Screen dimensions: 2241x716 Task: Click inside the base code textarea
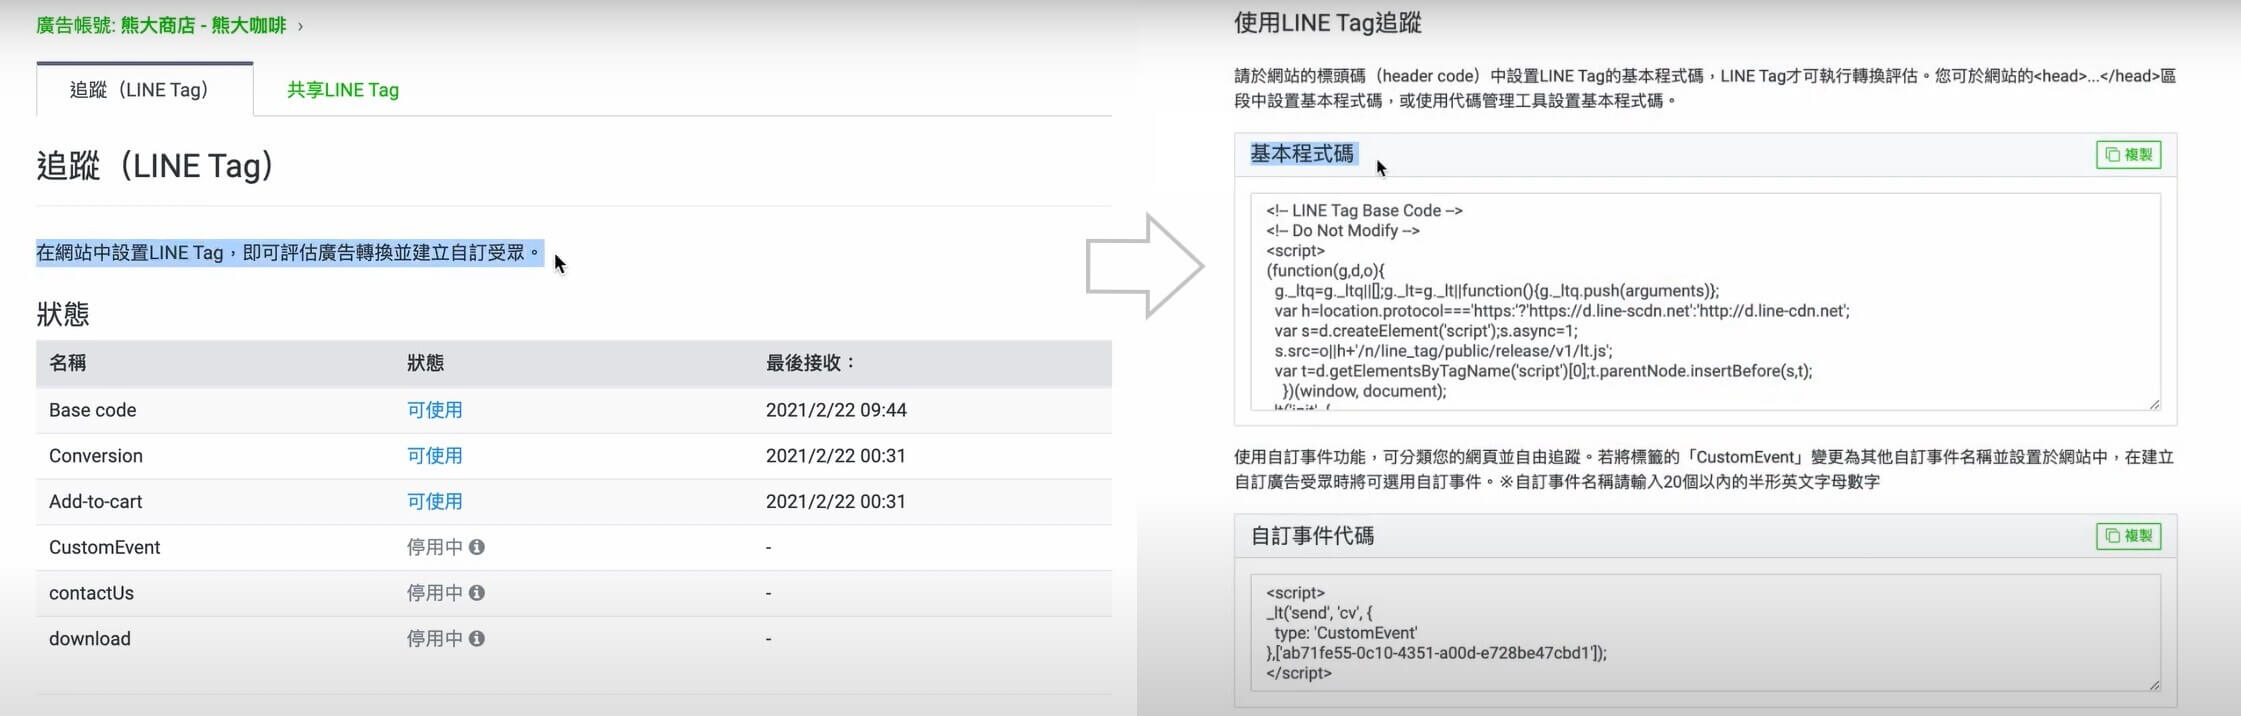[x=1705, y=301]
